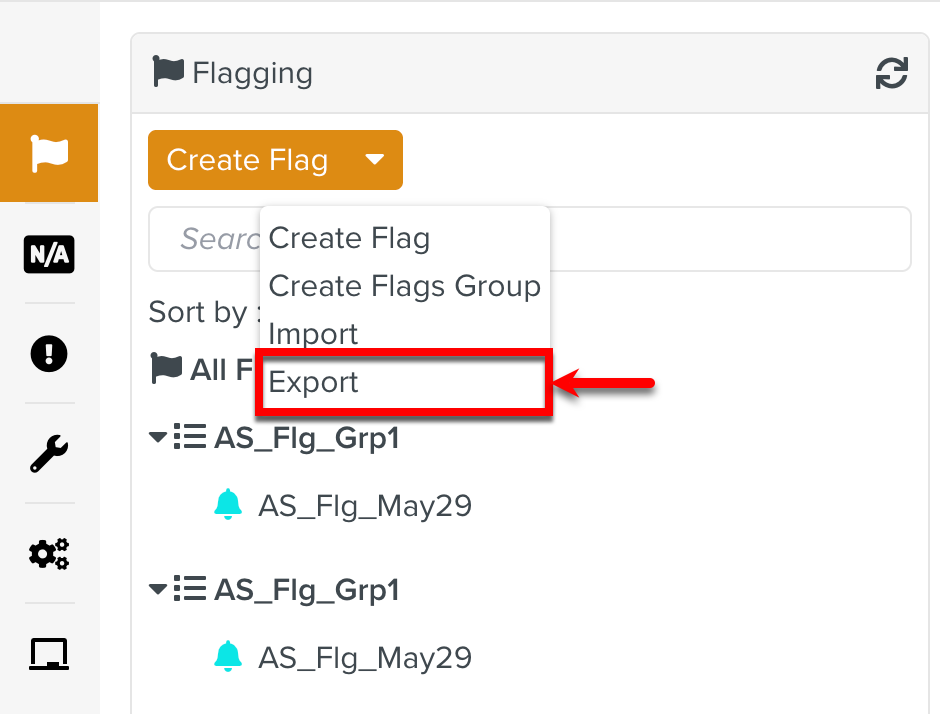Click the bell icon of the lower AS_Flg_May29
This screenshot has height=714, width=940.
[228, 656]
